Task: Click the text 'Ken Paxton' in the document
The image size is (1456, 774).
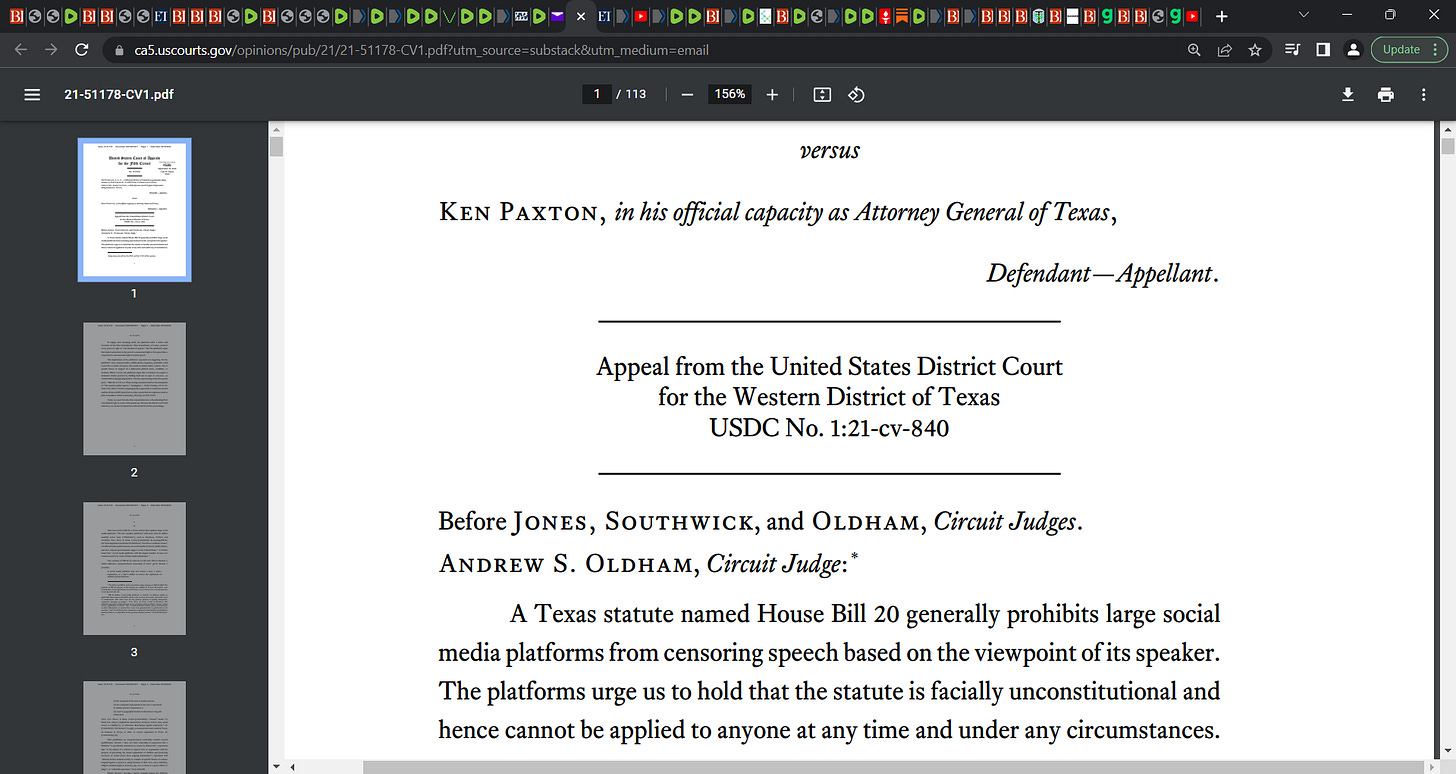Action: click(521, 213)
